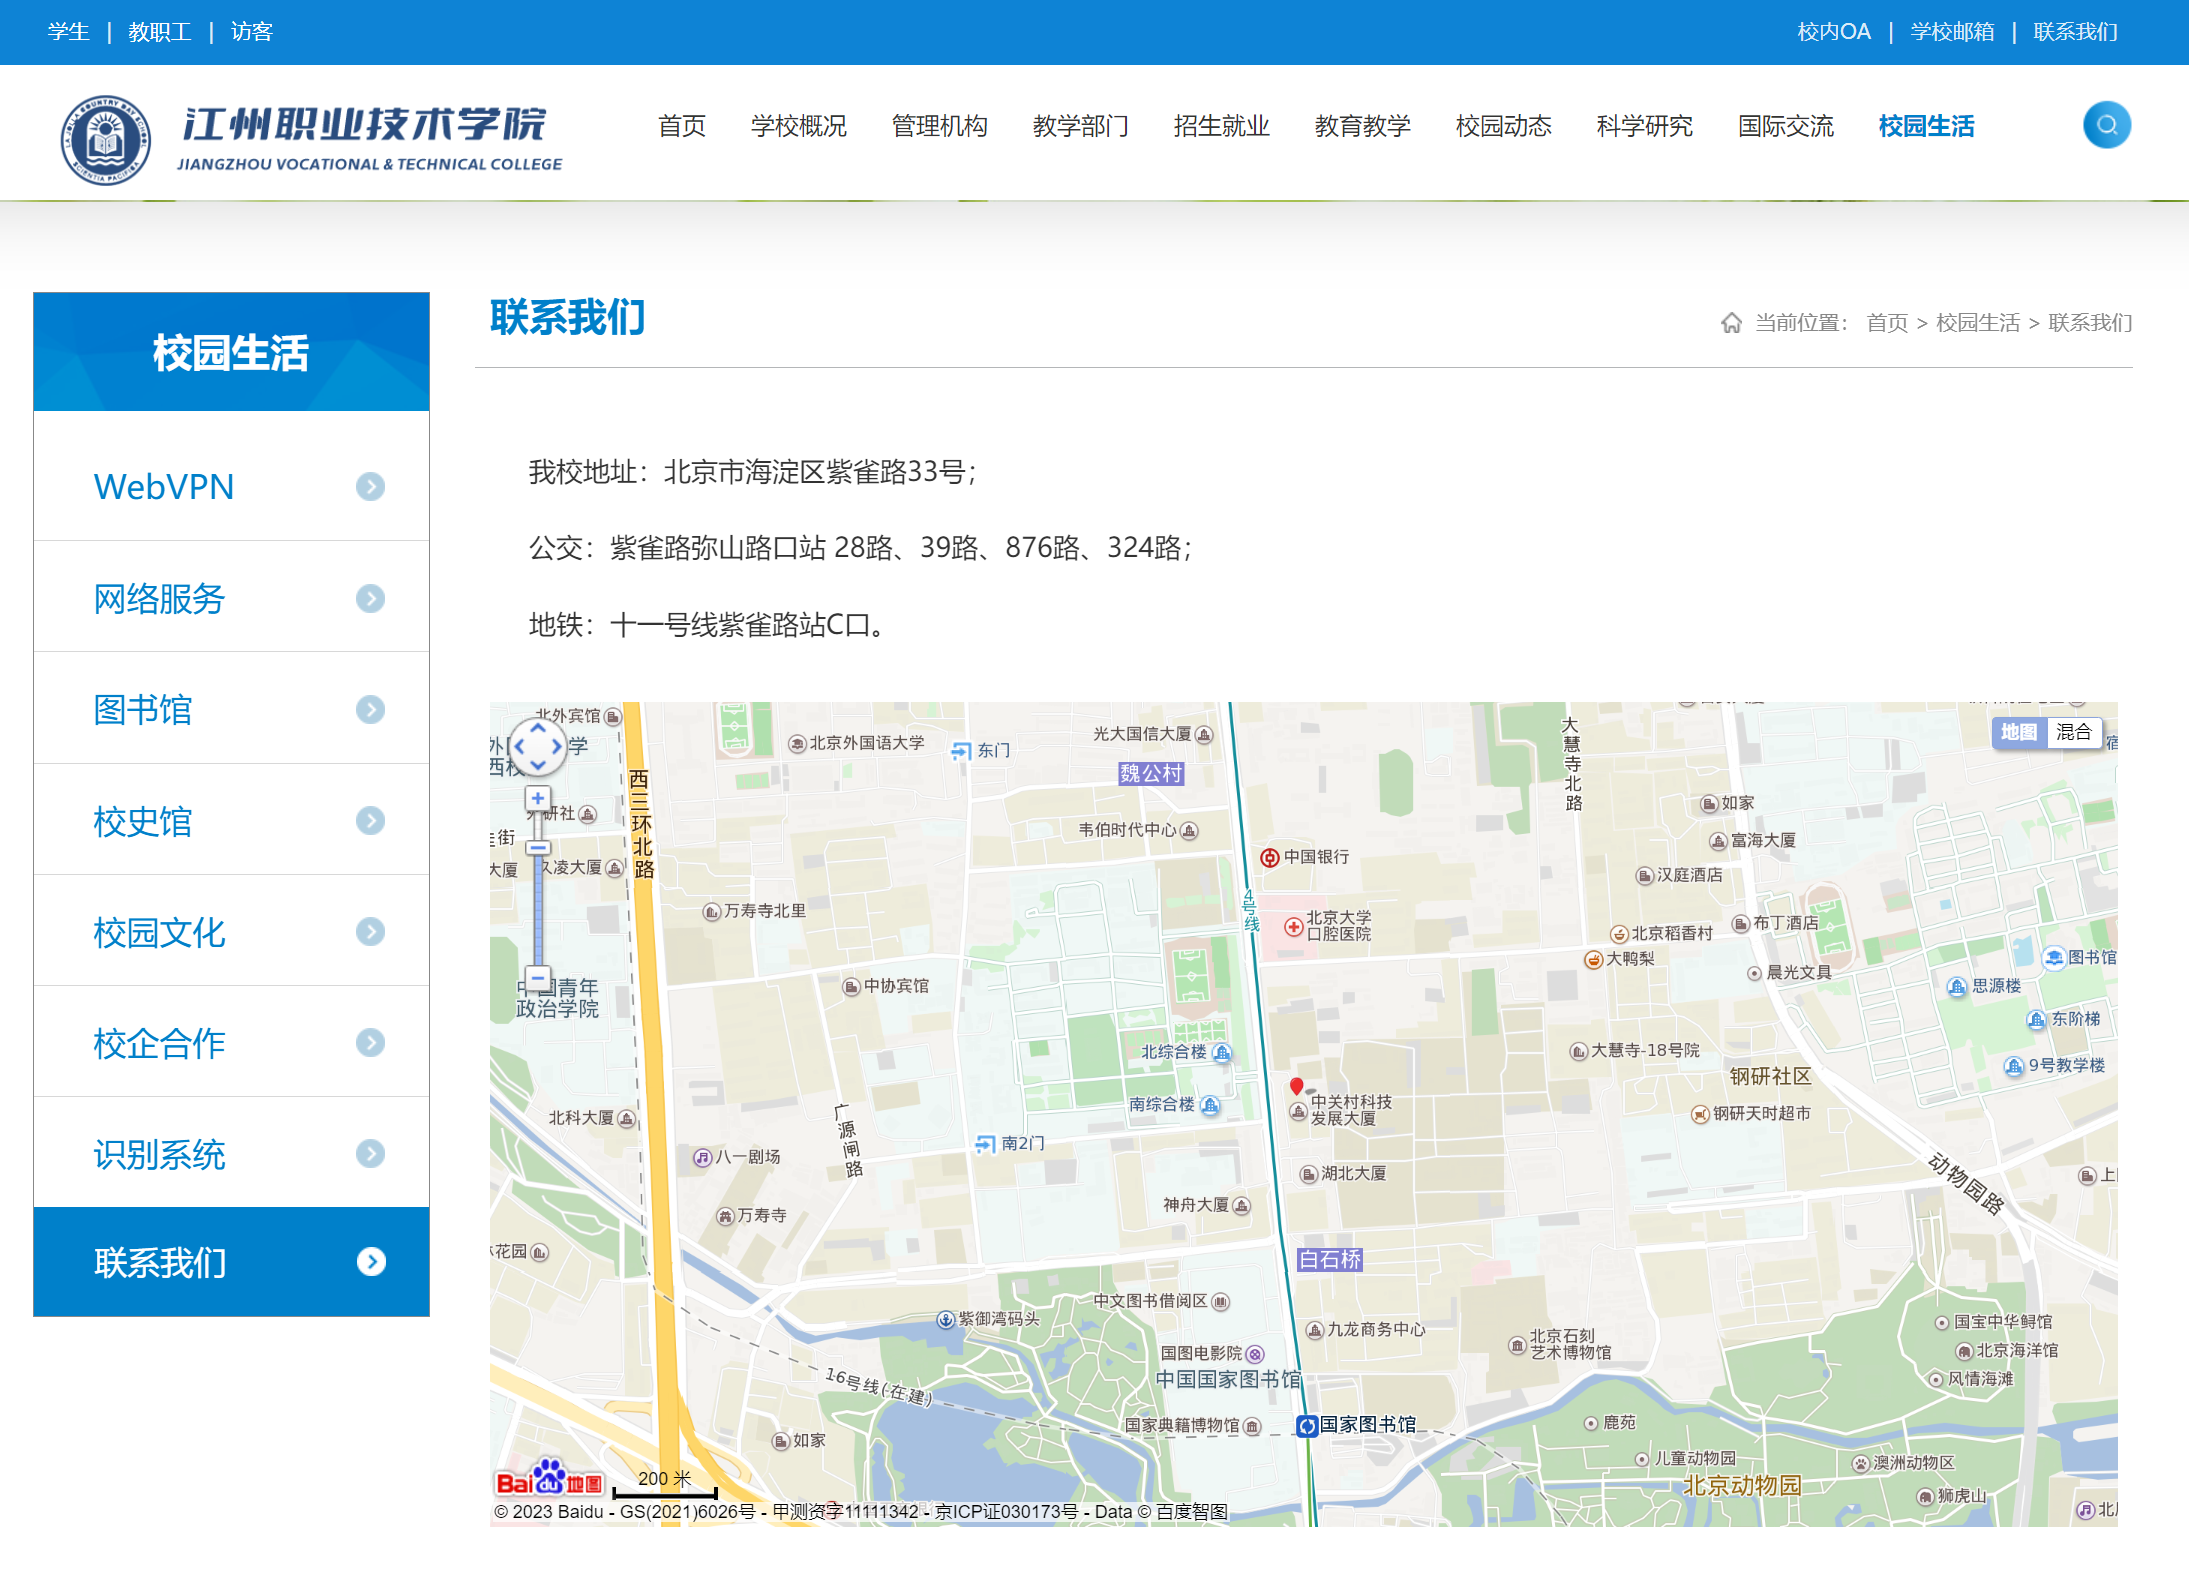Click the 国家图书馆 subway station icon on the map
Screen dimensions: 2189x1587
pos(1308,1427)
